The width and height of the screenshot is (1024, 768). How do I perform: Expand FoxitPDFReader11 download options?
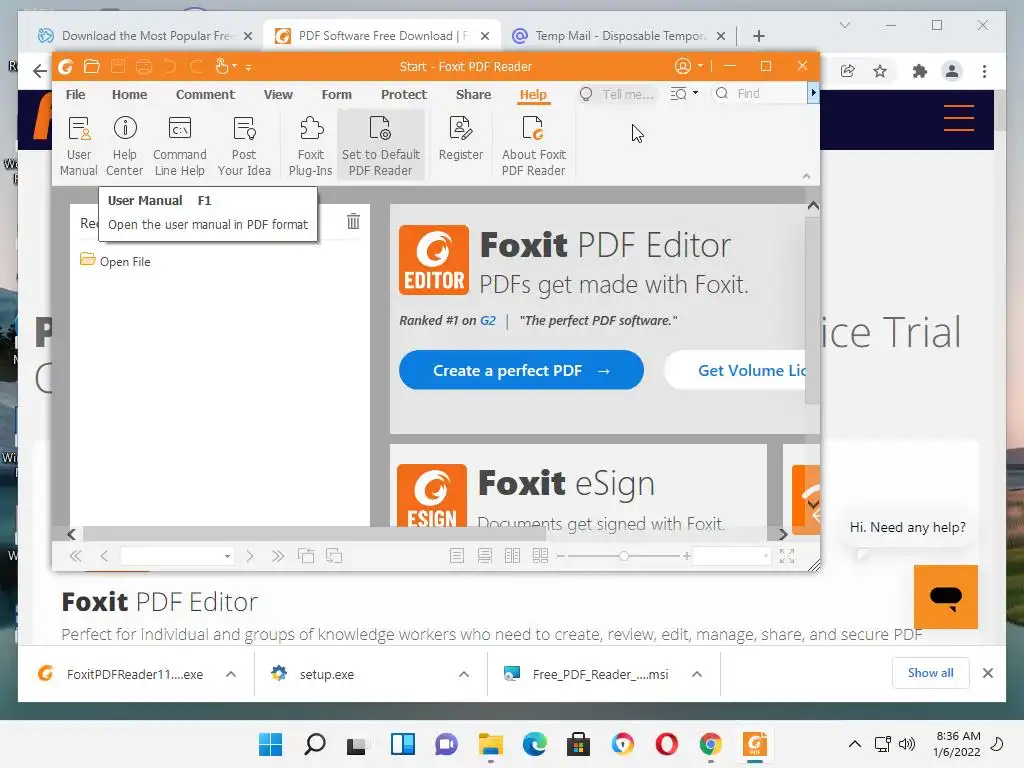coord(231,674)
